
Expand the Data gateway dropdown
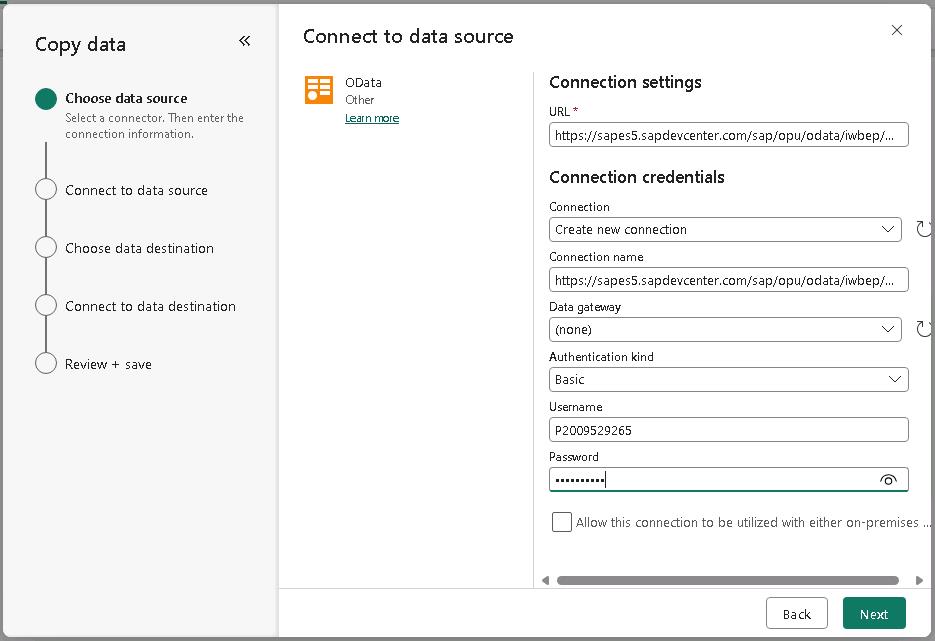(728, 329)
